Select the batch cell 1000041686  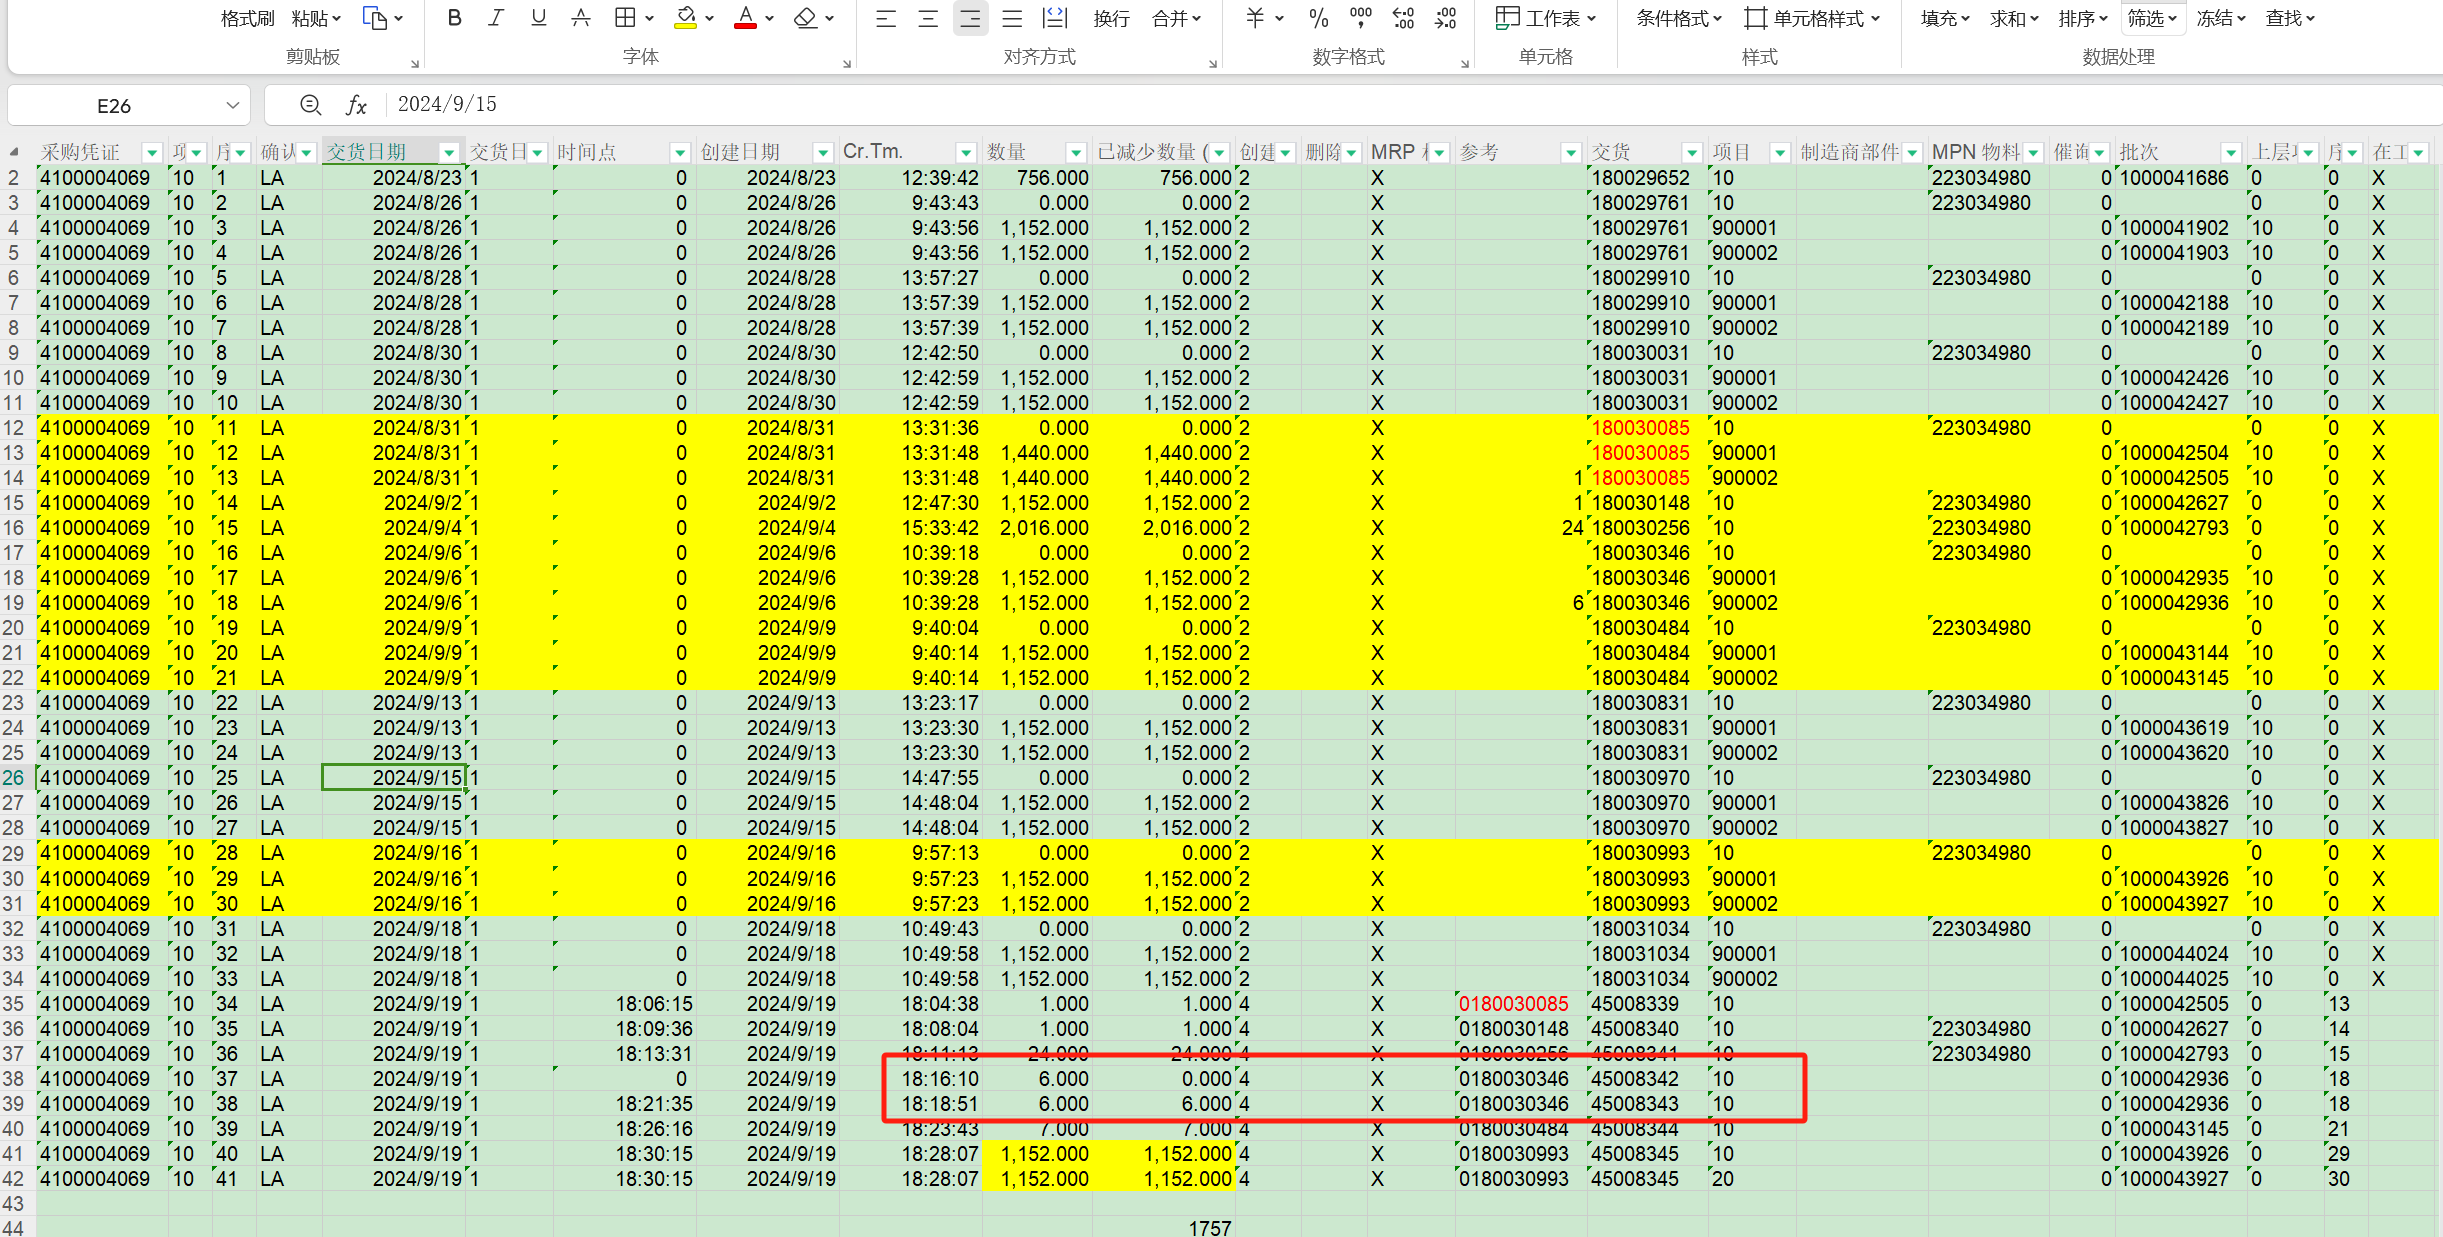(x=2181, y=178)
